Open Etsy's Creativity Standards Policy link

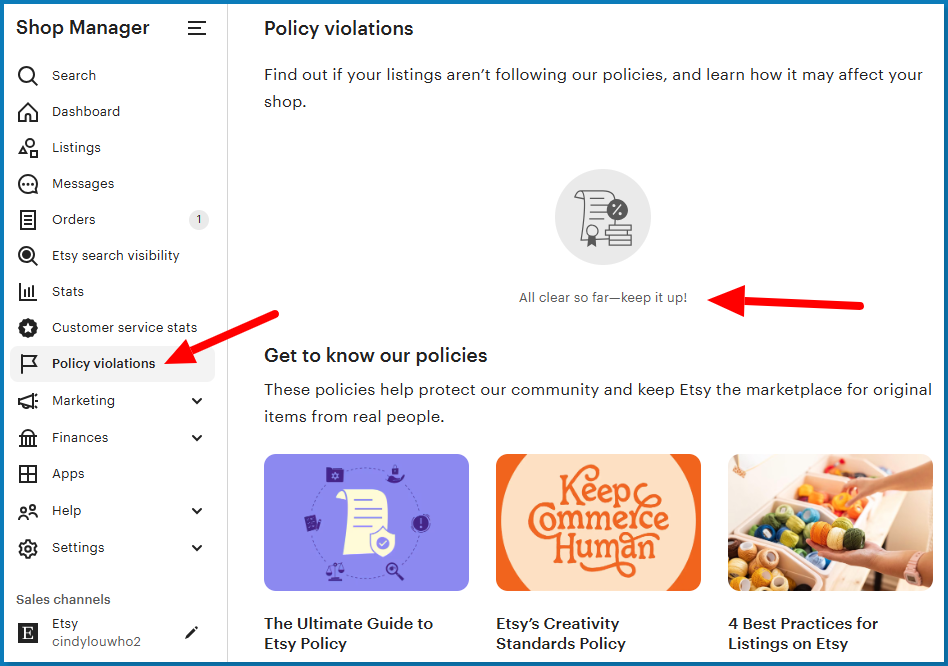(x=560, y=633)
